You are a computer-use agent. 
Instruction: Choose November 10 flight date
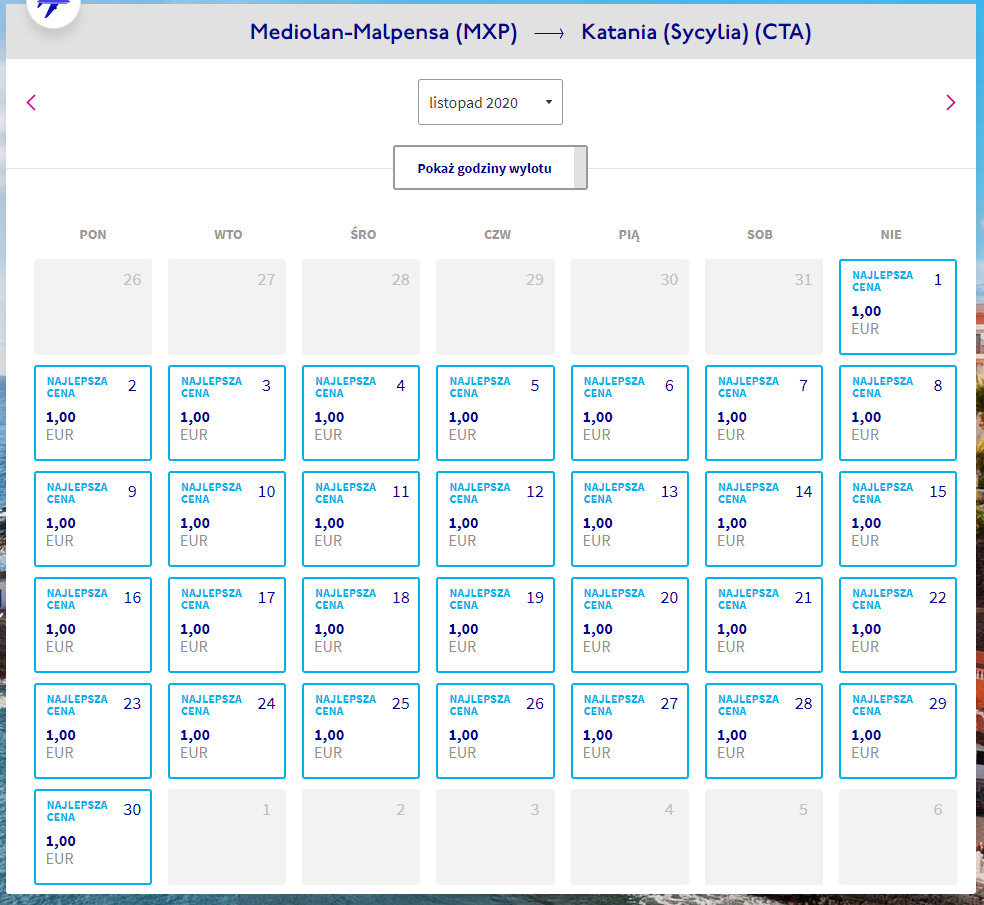227,519
